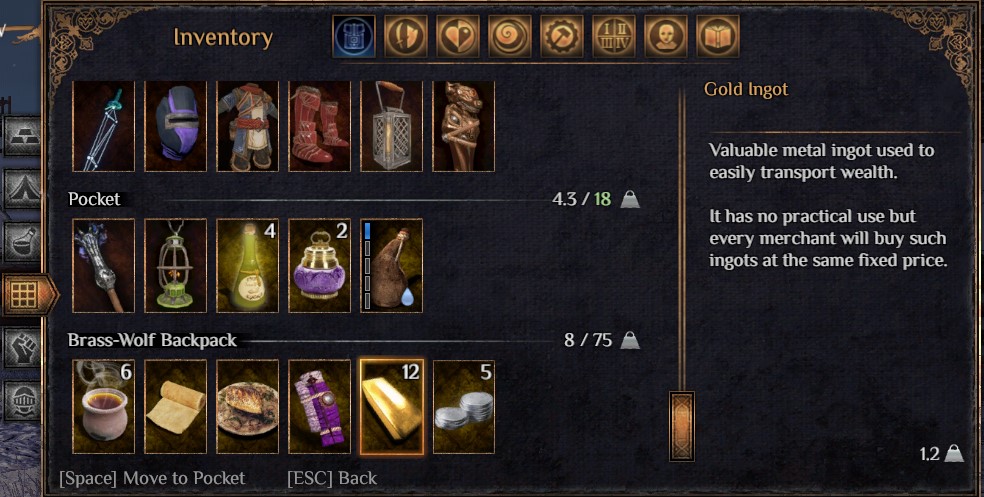This screenshot has height=497, width=984.
Task: Select the purple helmet equipment slot
Action: tap(175, 126)
